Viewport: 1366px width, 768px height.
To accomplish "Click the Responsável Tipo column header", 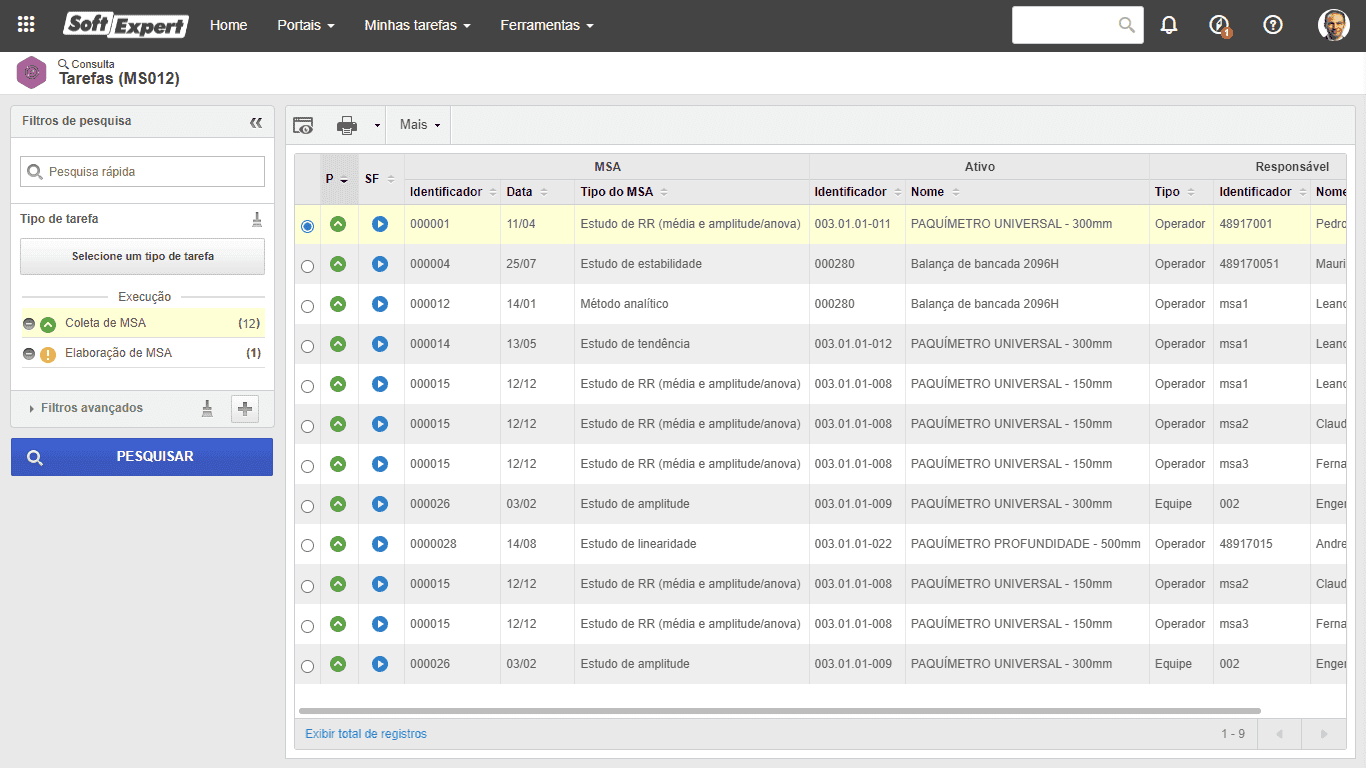I will pyautogui.click(x=1167, y=192).
